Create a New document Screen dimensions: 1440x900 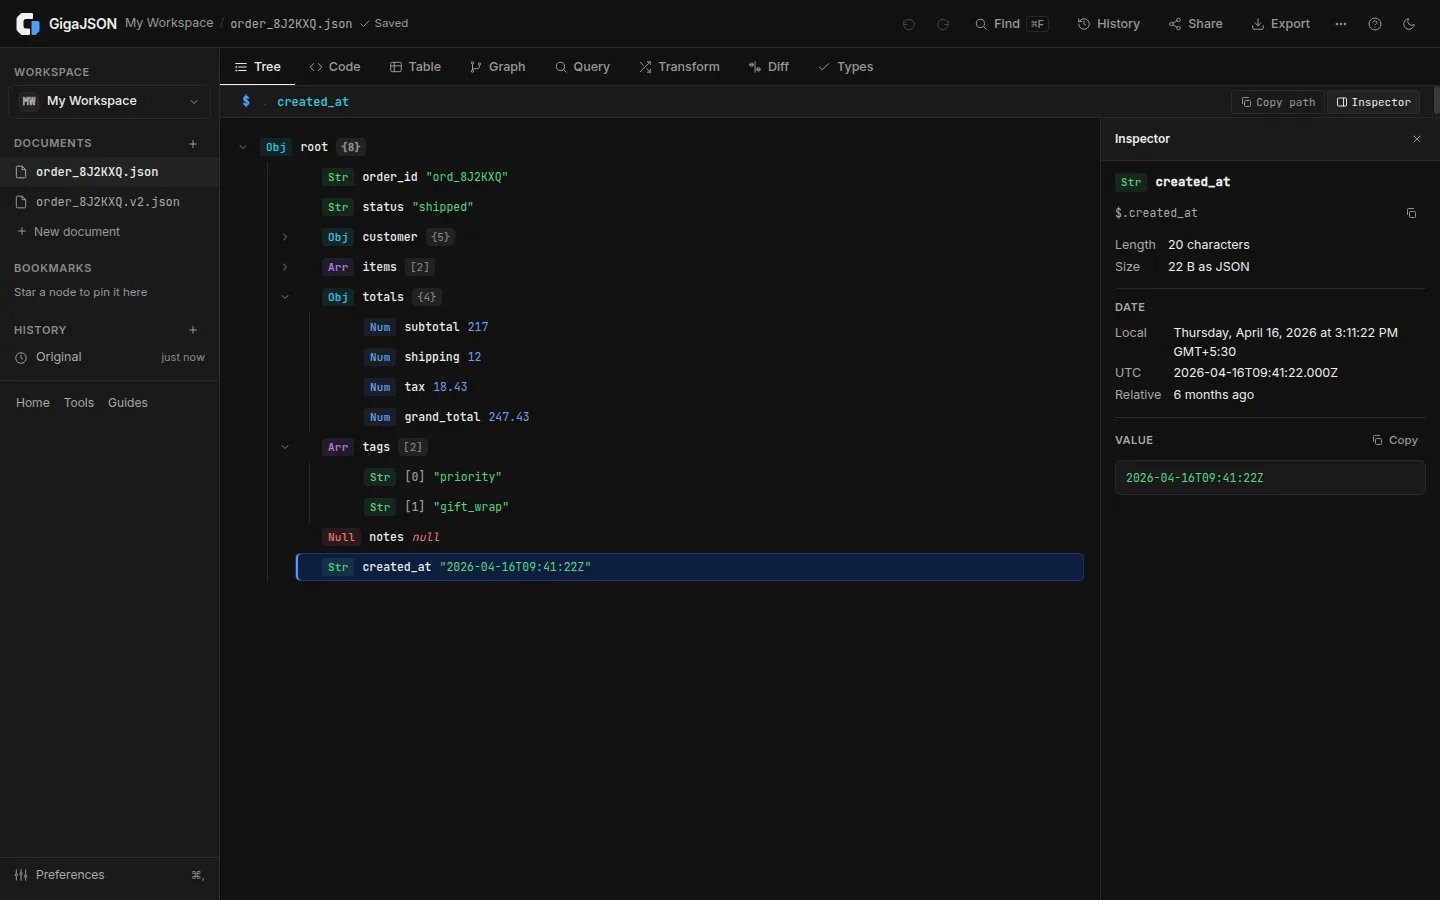(68, 232)
